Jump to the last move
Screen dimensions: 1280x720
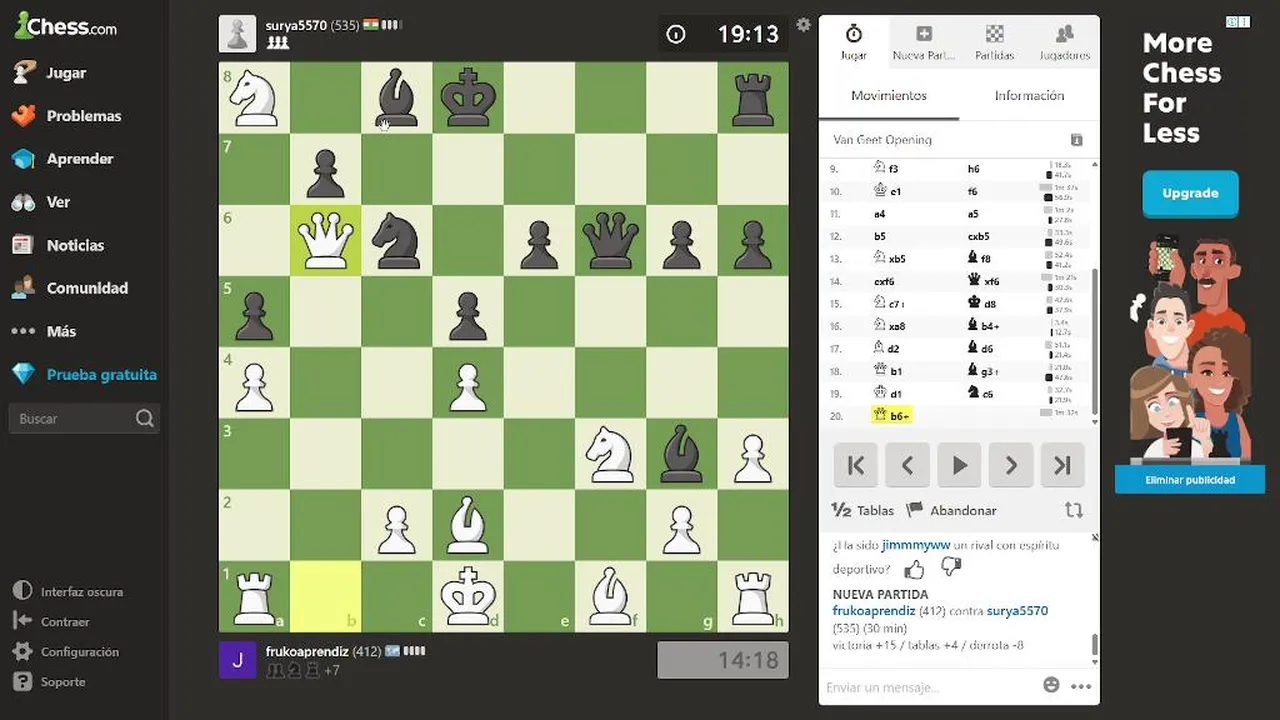(x=1063, y=465)
